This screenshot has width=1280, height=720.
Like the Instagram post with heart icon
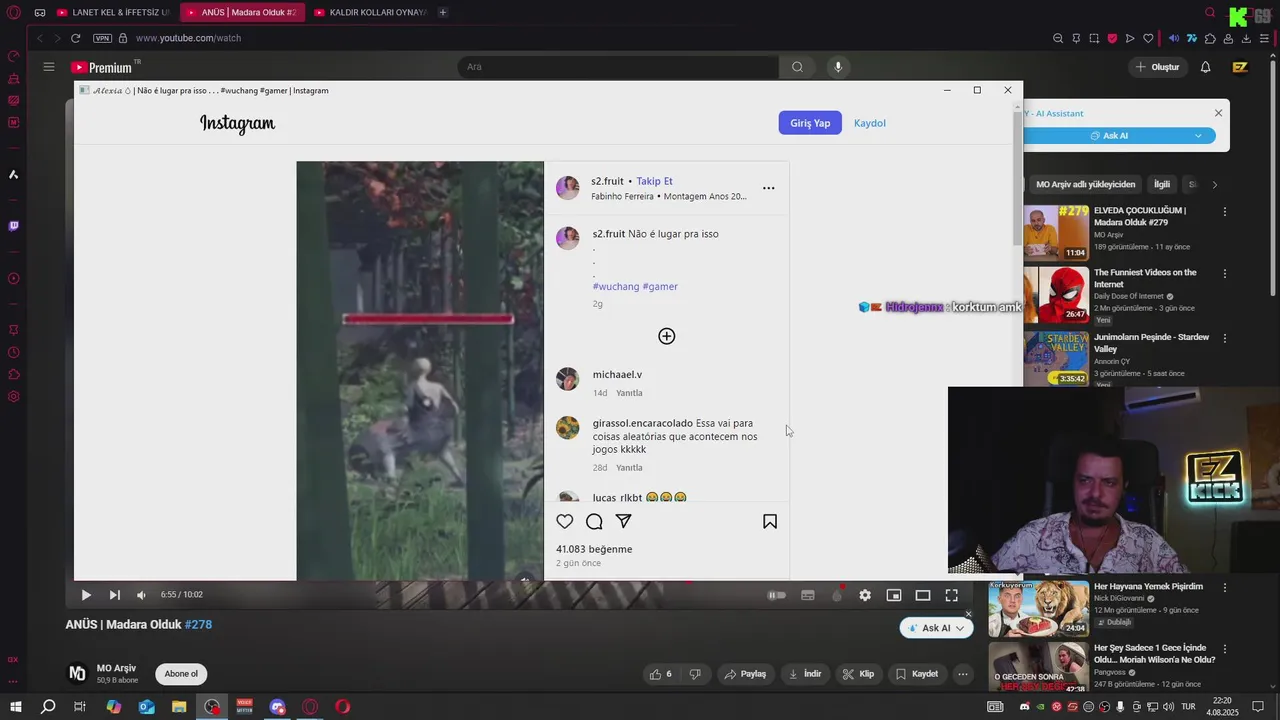point(565,521)
